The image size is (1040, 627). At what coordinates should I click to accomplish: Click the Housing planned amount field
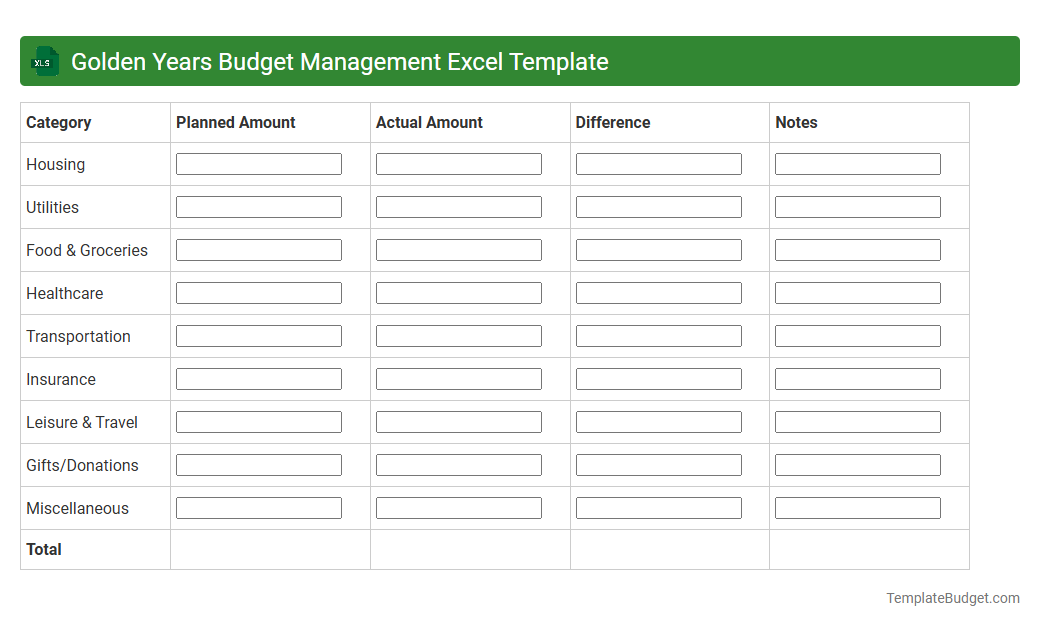tap(258, 163)
